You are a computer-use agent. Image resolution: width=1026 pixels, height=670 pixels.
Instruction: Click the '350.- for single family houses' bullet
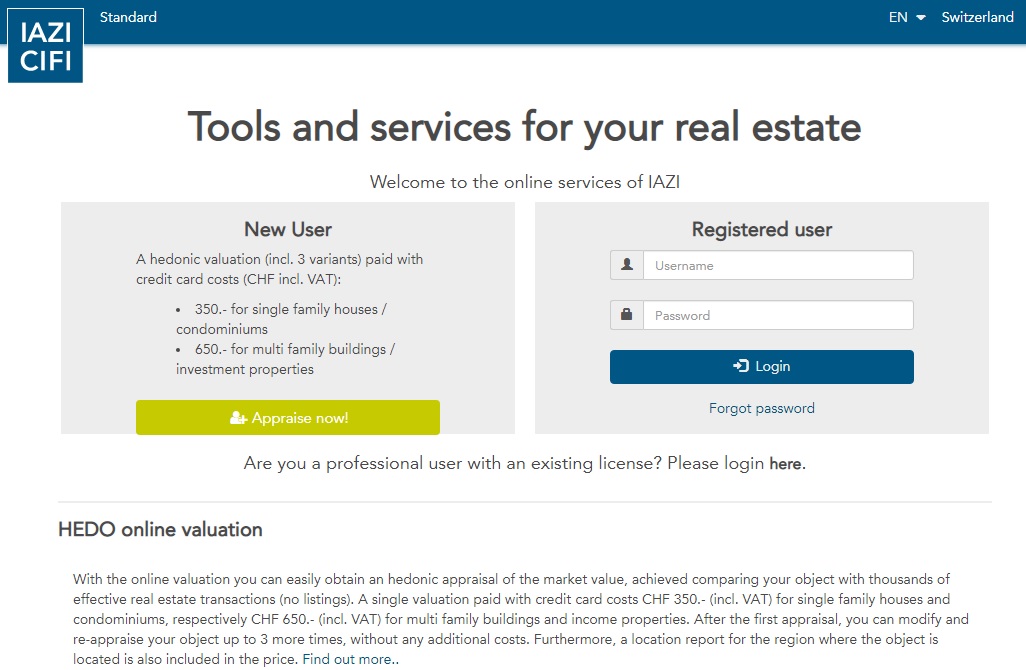[281, 319]
